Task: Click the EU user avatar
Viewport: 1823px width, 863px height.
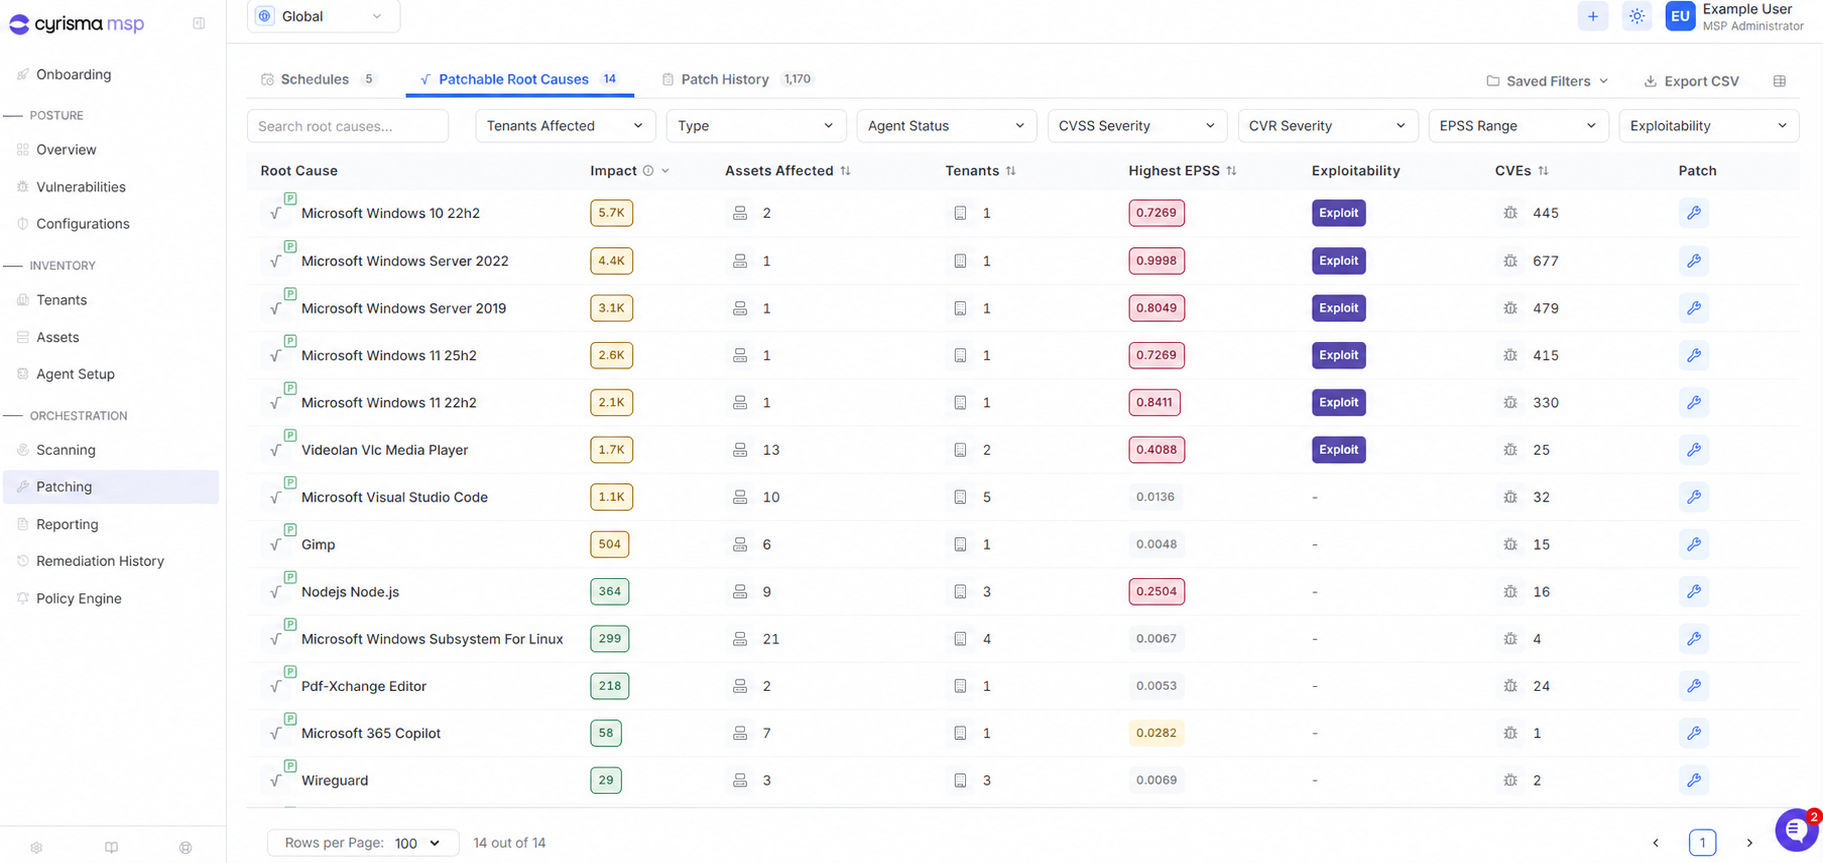Action: click(1680, 16)
